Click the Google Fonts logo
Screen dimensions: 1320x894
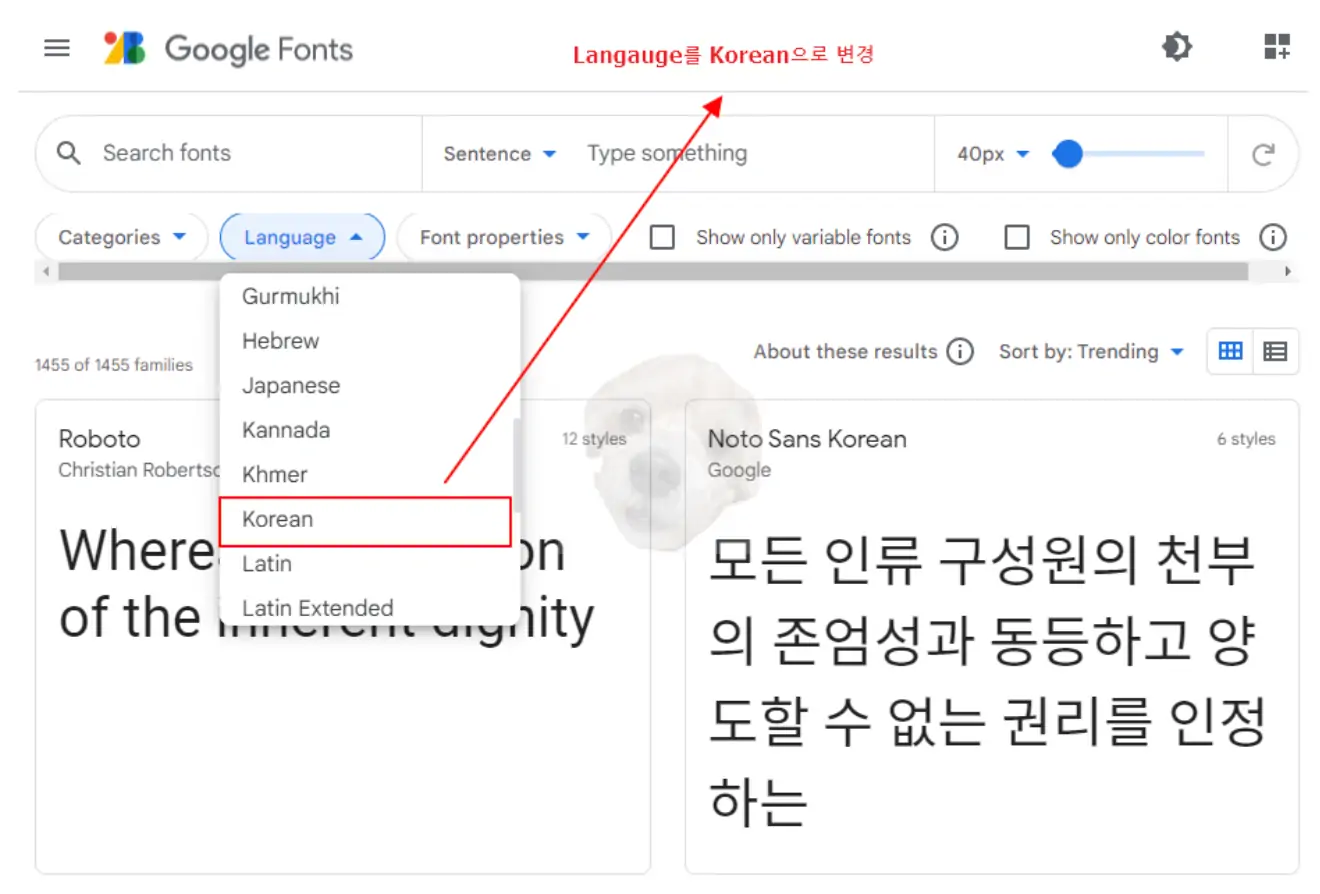226,48
